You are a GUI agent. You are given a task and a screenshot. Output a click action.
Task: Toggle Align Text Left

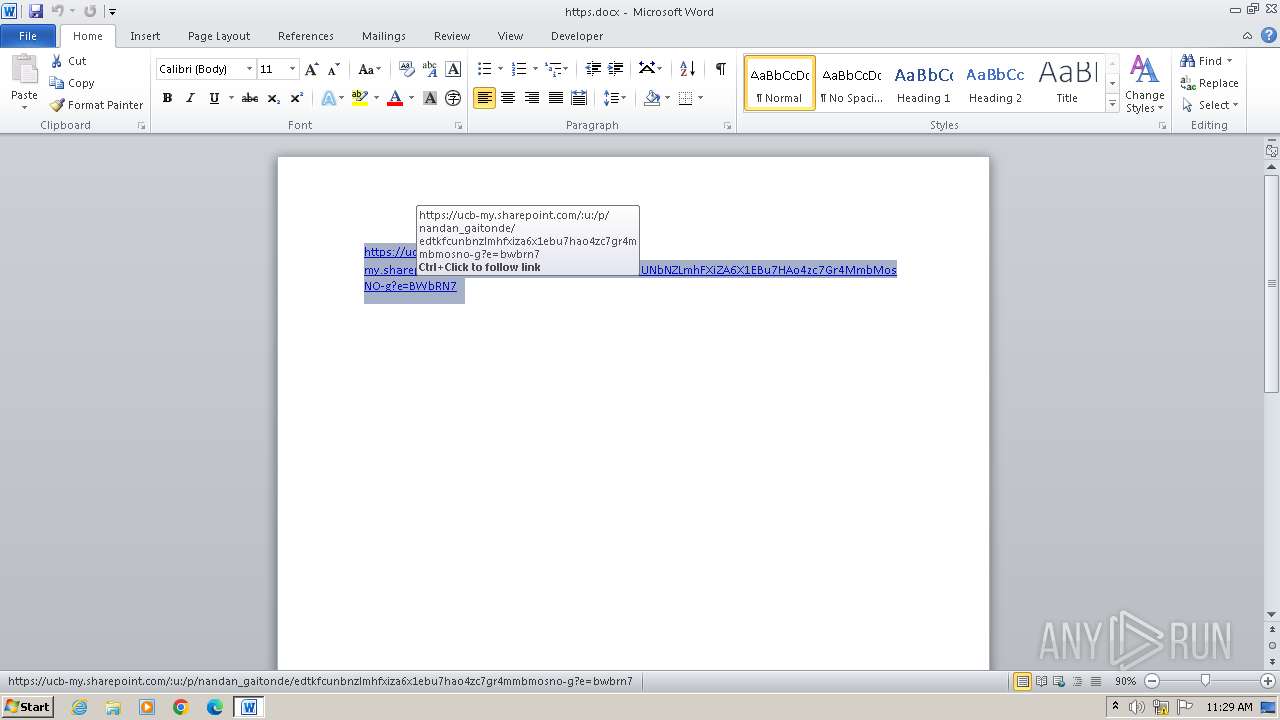484,98
